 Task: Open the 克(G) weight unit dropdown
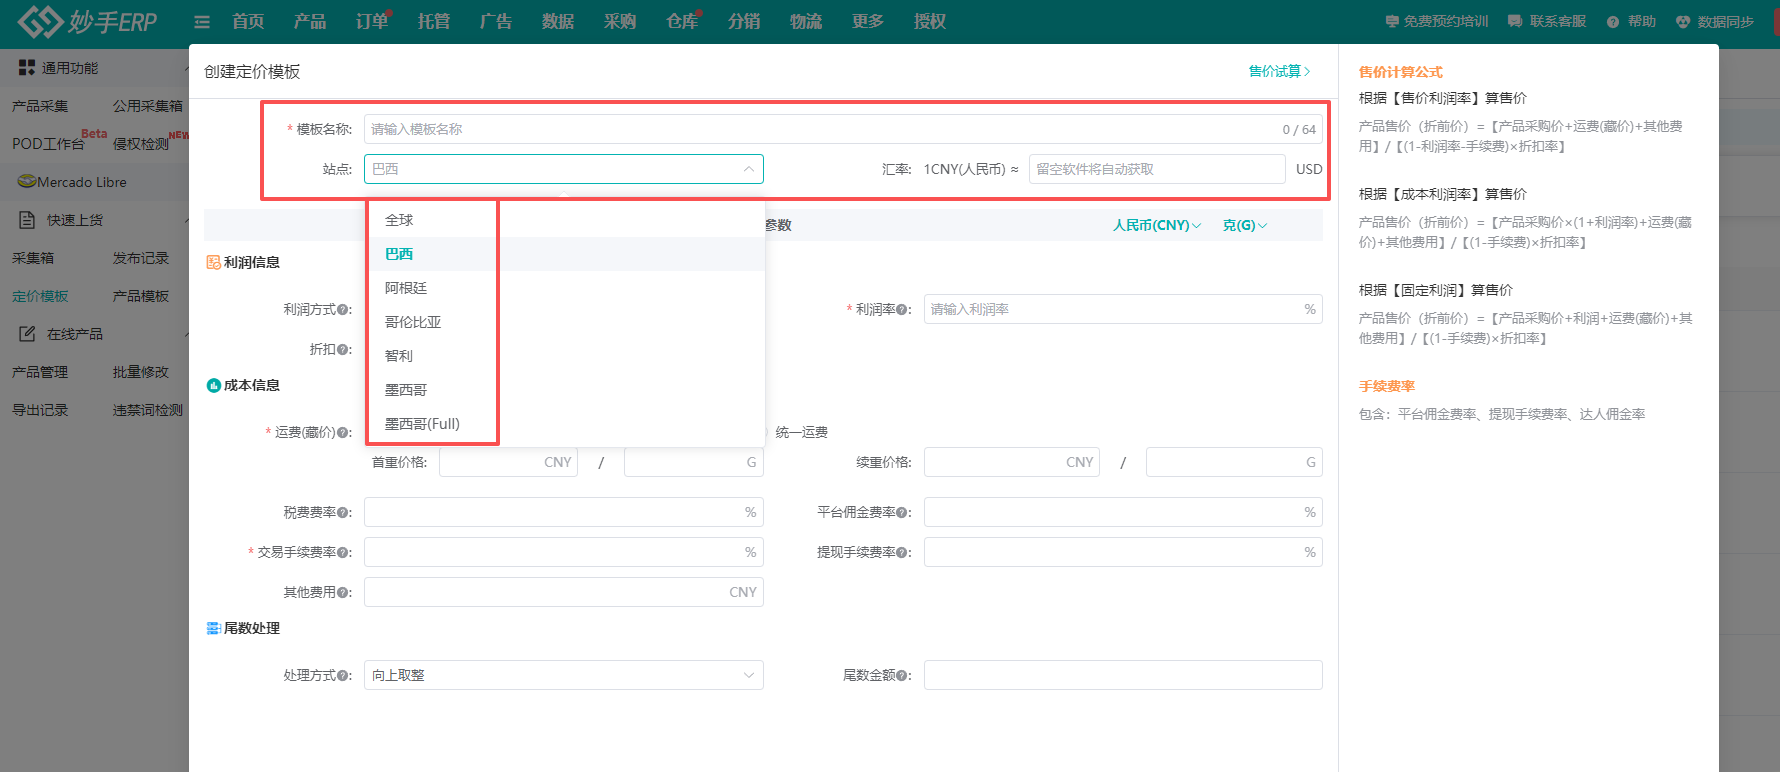[x=1244, y=225]
